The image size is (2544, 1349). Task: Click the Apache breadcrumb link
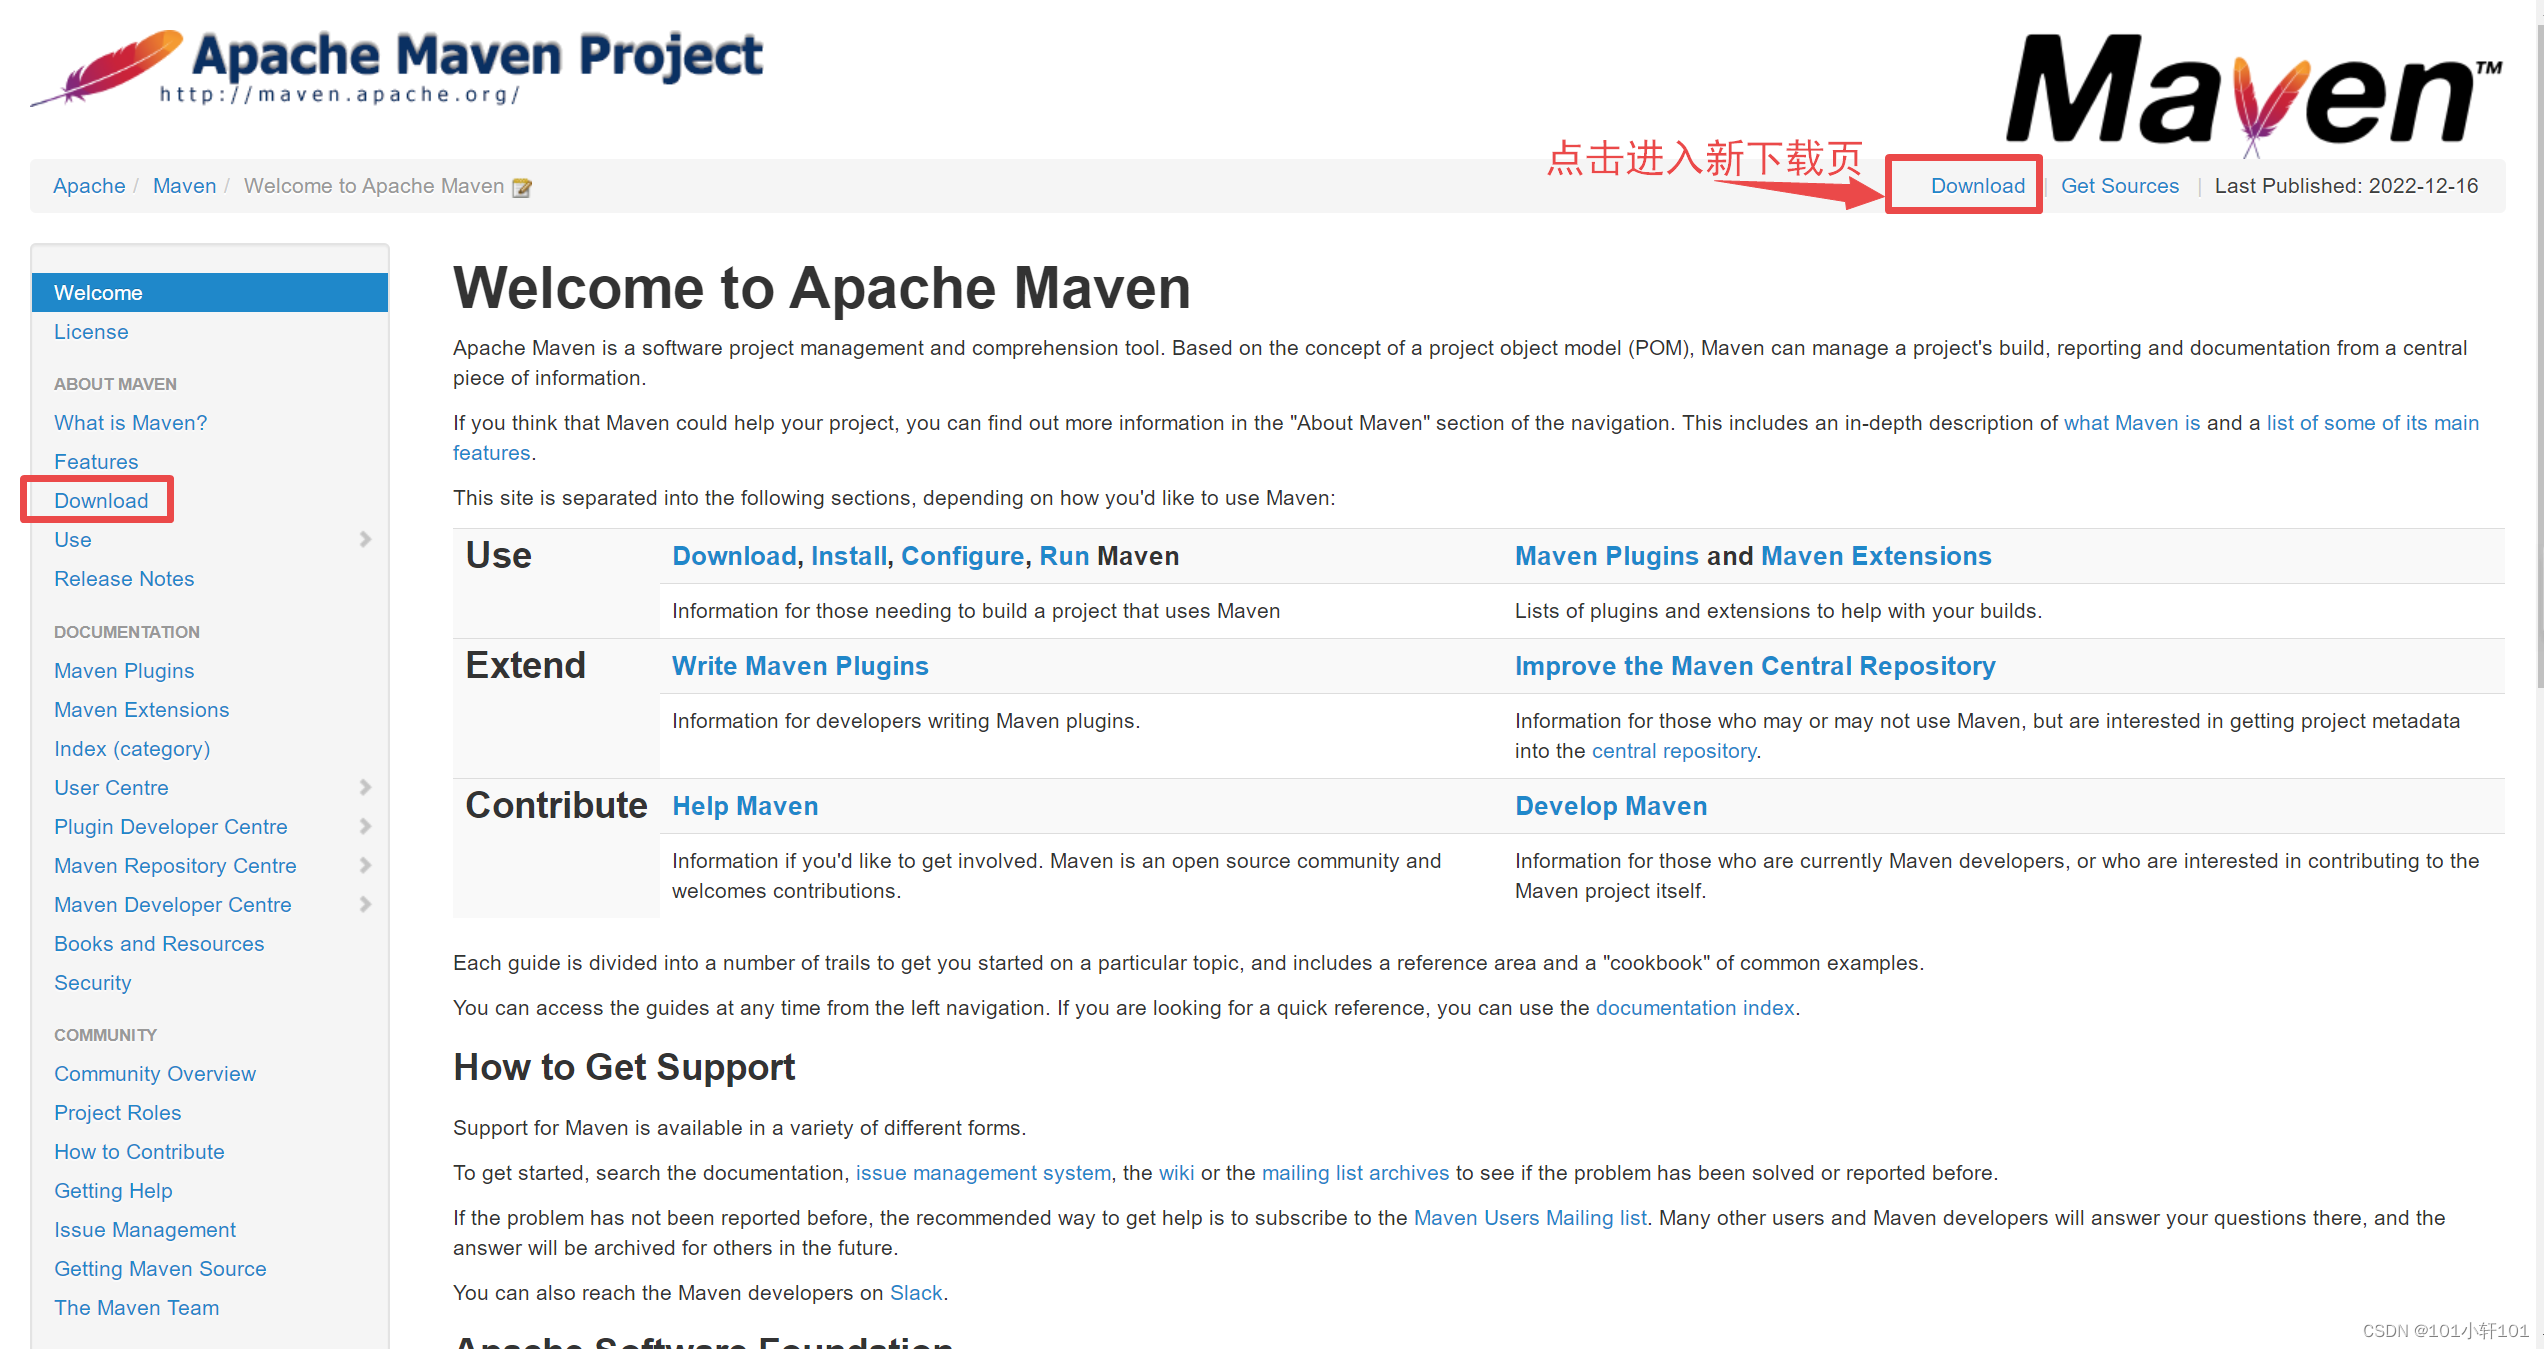pyautogui.click(x=89, y=186)
